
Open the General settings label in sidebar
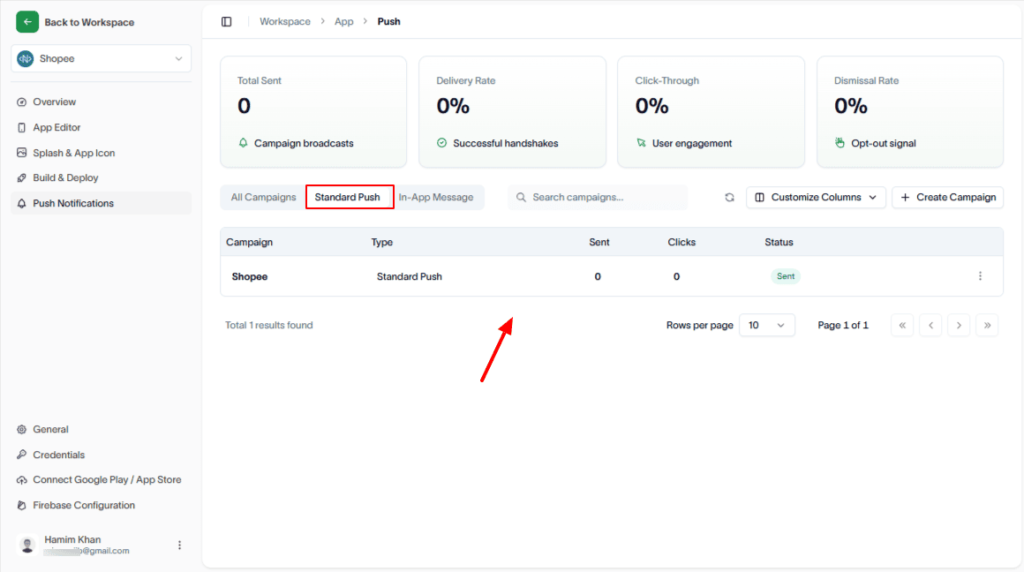click(x=50, y=430)
